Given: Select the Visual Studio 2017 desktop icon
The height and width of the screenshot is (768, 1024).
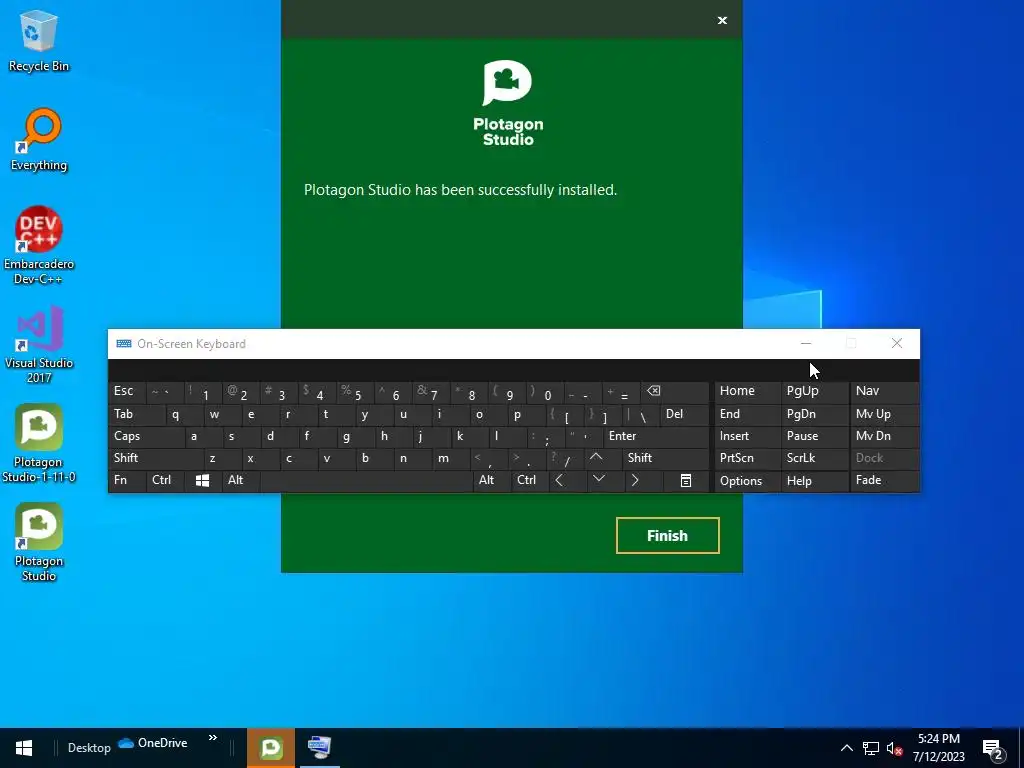Looking at the screenshot, I should (x=39, y=344).
